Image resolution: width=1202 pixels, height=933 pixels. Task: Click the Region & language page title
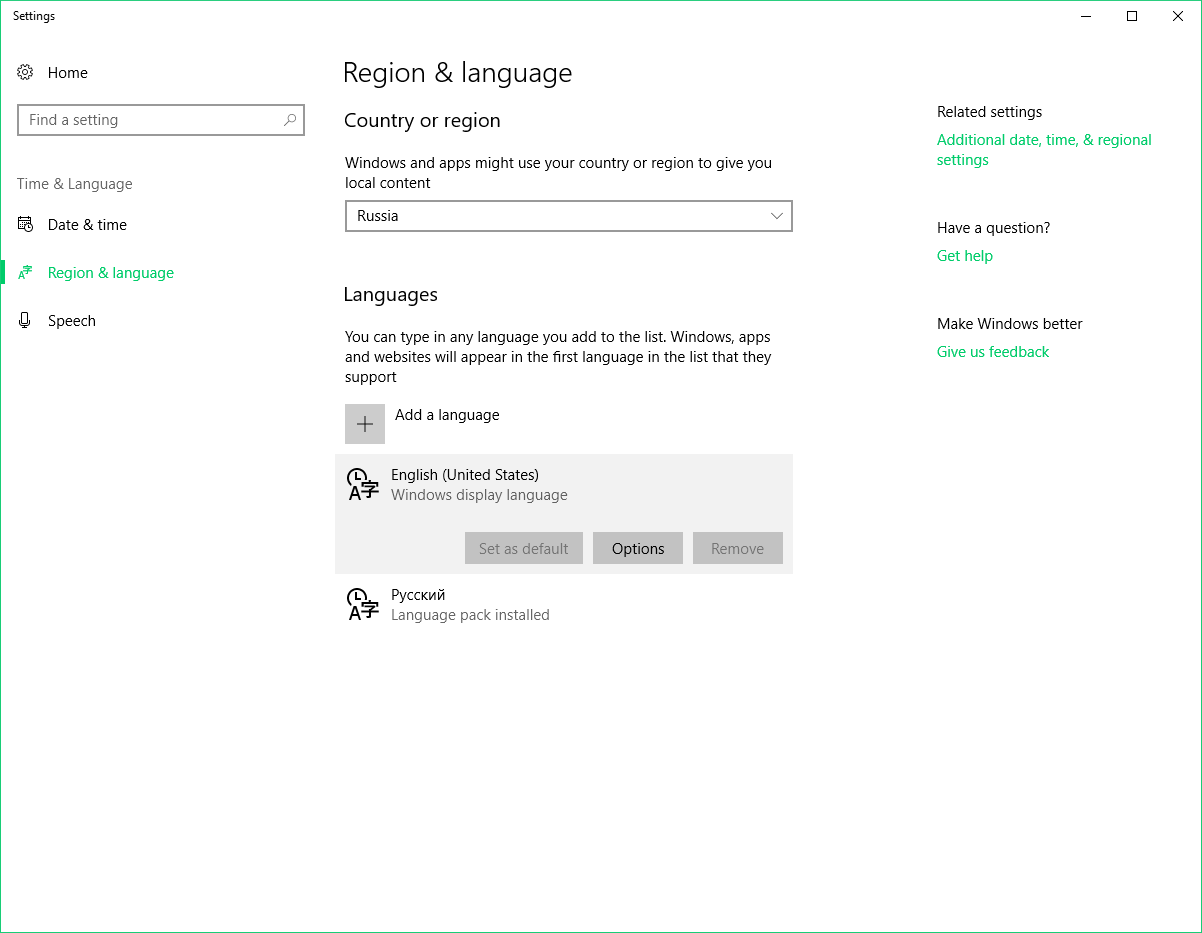[x=457, y=73]
